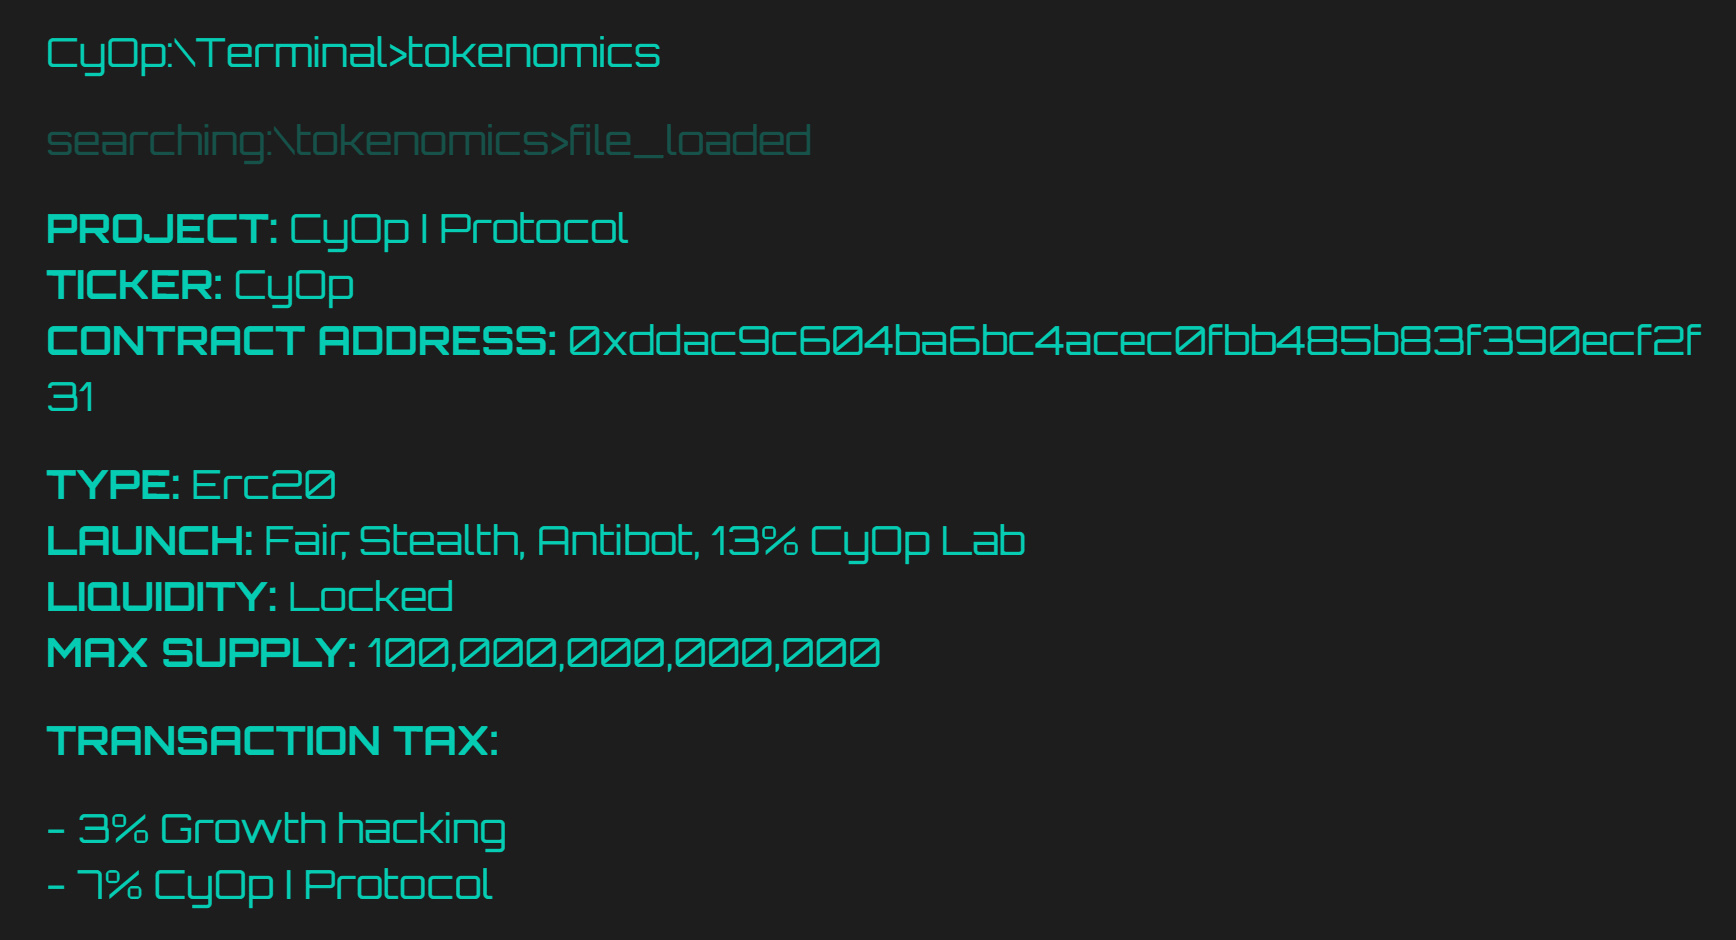Select the CONTRACT ADDRESS label

(301, 341)
